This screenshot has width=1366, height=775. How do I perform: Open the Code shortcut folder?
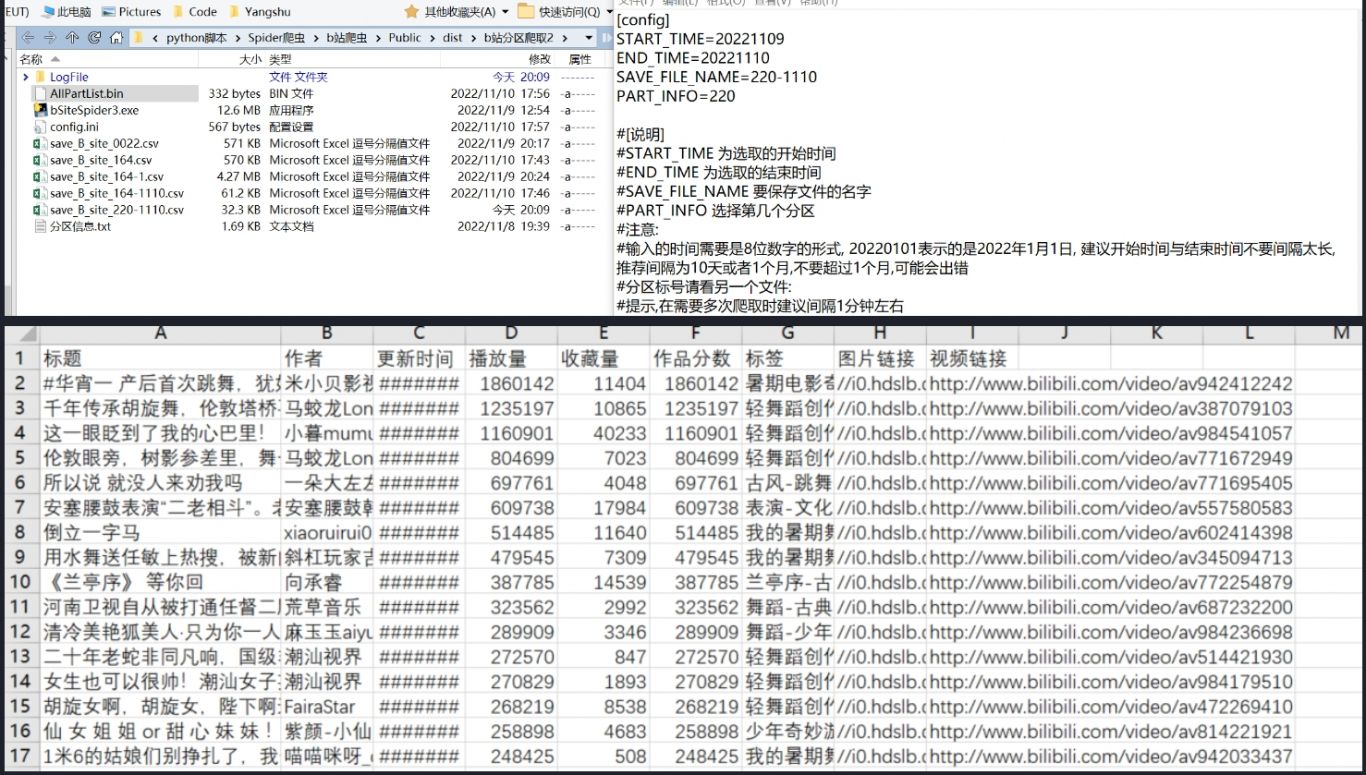tap(194, 12)
